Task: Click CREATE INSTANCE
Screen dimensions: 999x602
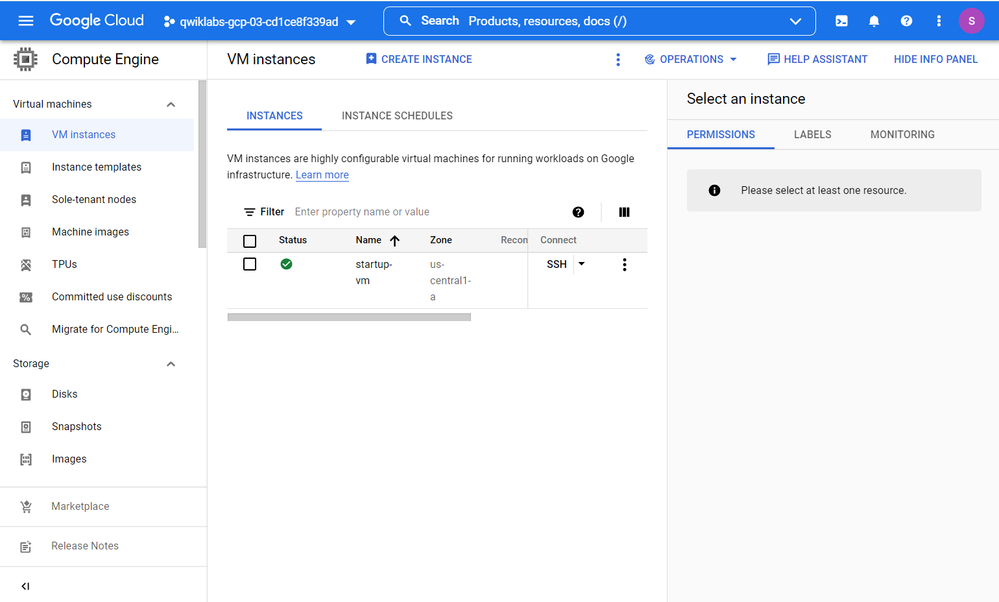Action: (x=419, y=59)
